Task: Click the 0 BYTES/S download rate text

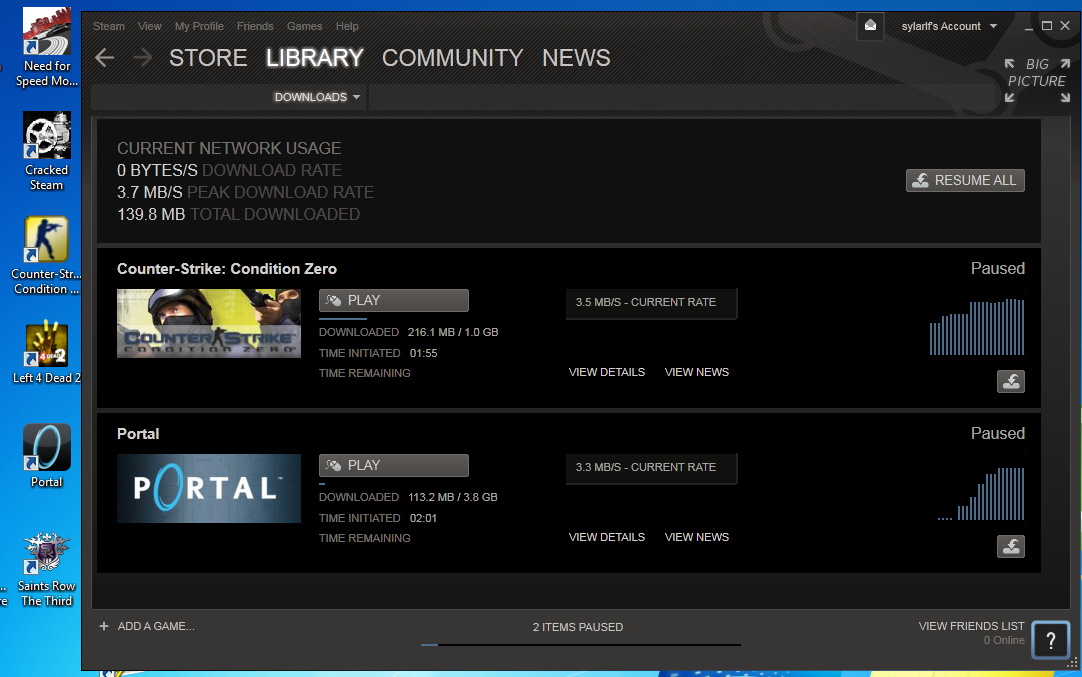Action: (229, 170)
